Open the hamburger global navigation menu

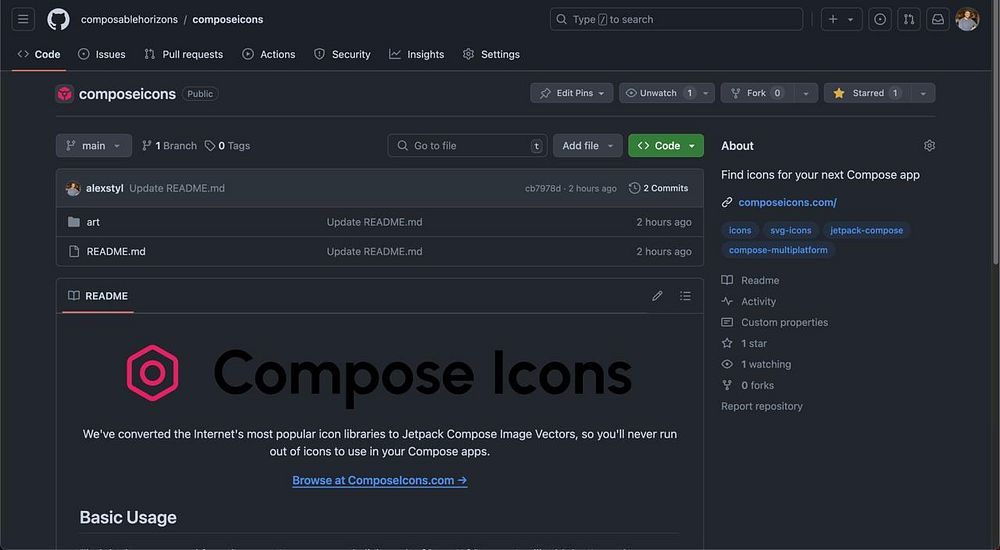pos(23,19)
